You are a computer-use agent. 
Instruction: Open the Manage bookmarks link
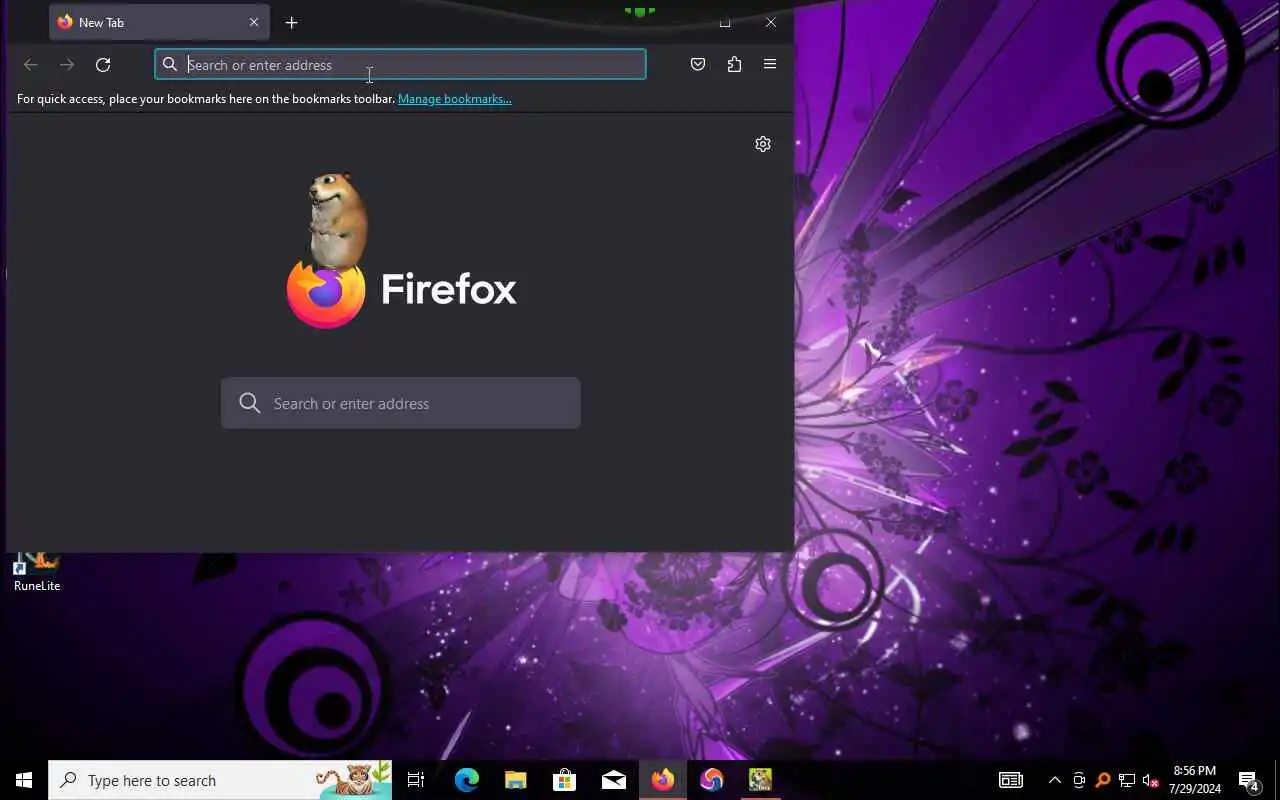[x=454, y=99]
